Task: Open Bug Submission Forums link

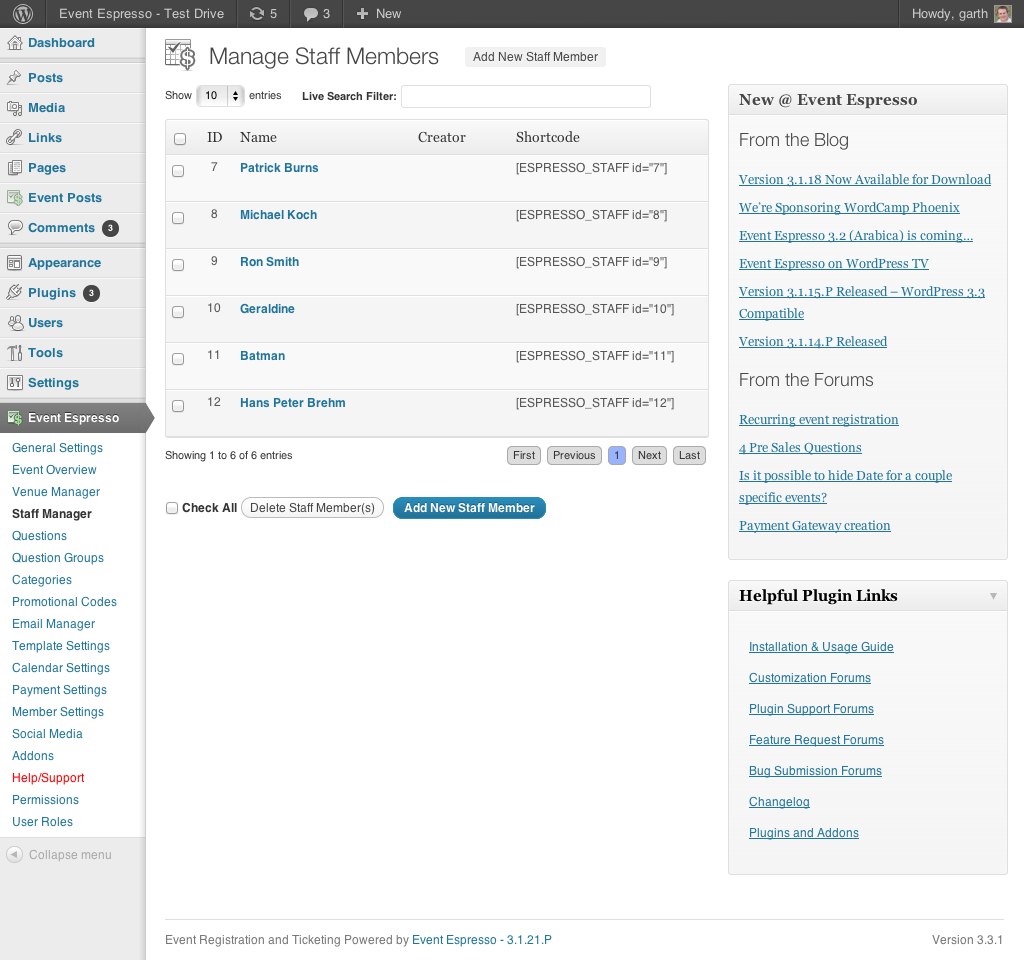Action: (x=815, y=771)
